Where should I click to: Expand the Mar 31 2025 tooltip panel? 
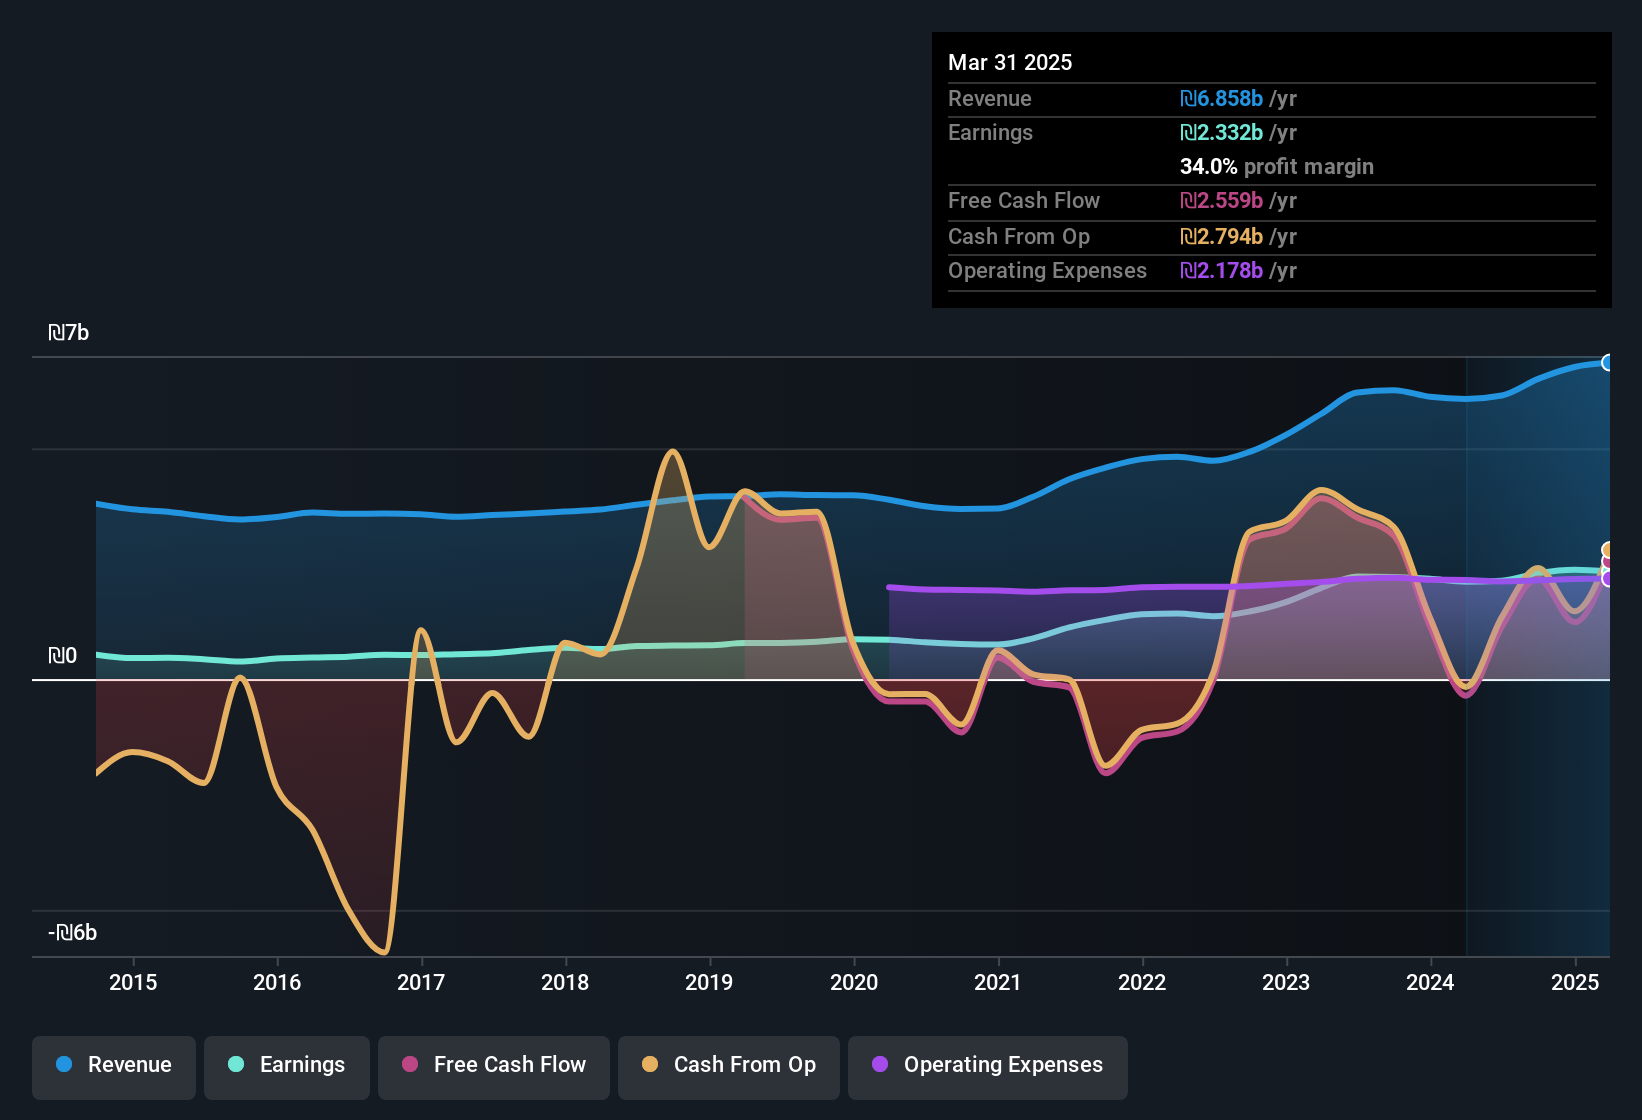tap(1270, 170)
